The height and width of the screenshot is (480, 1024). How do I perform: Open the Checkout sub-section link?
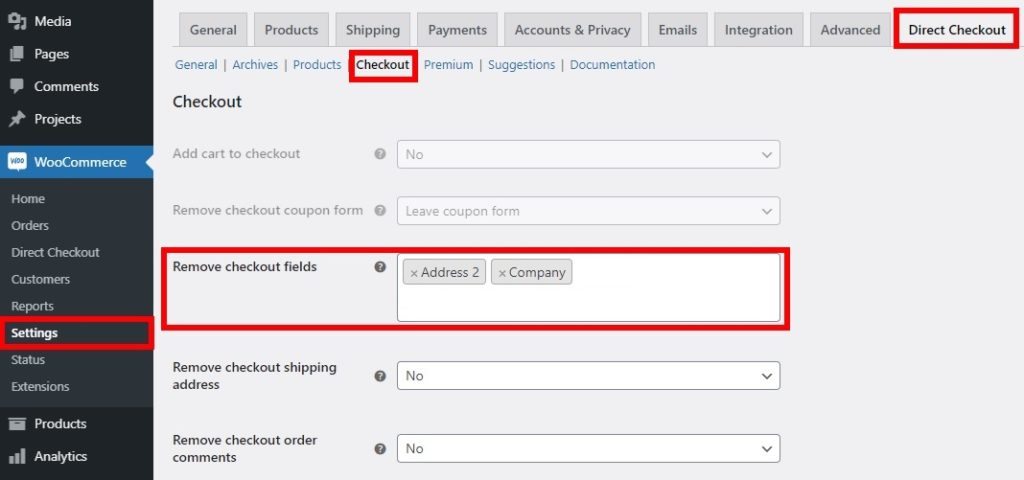click(x=383, y=65)
